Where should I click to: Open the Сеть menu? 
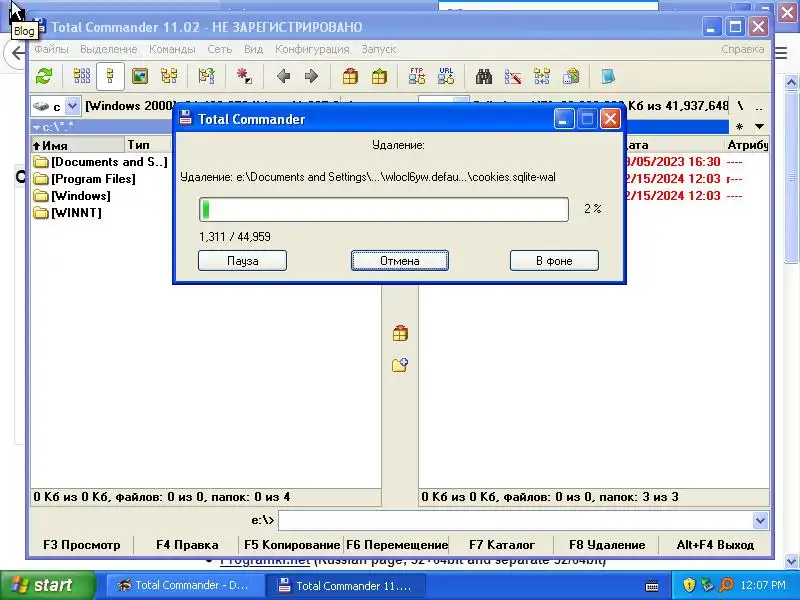219,49
